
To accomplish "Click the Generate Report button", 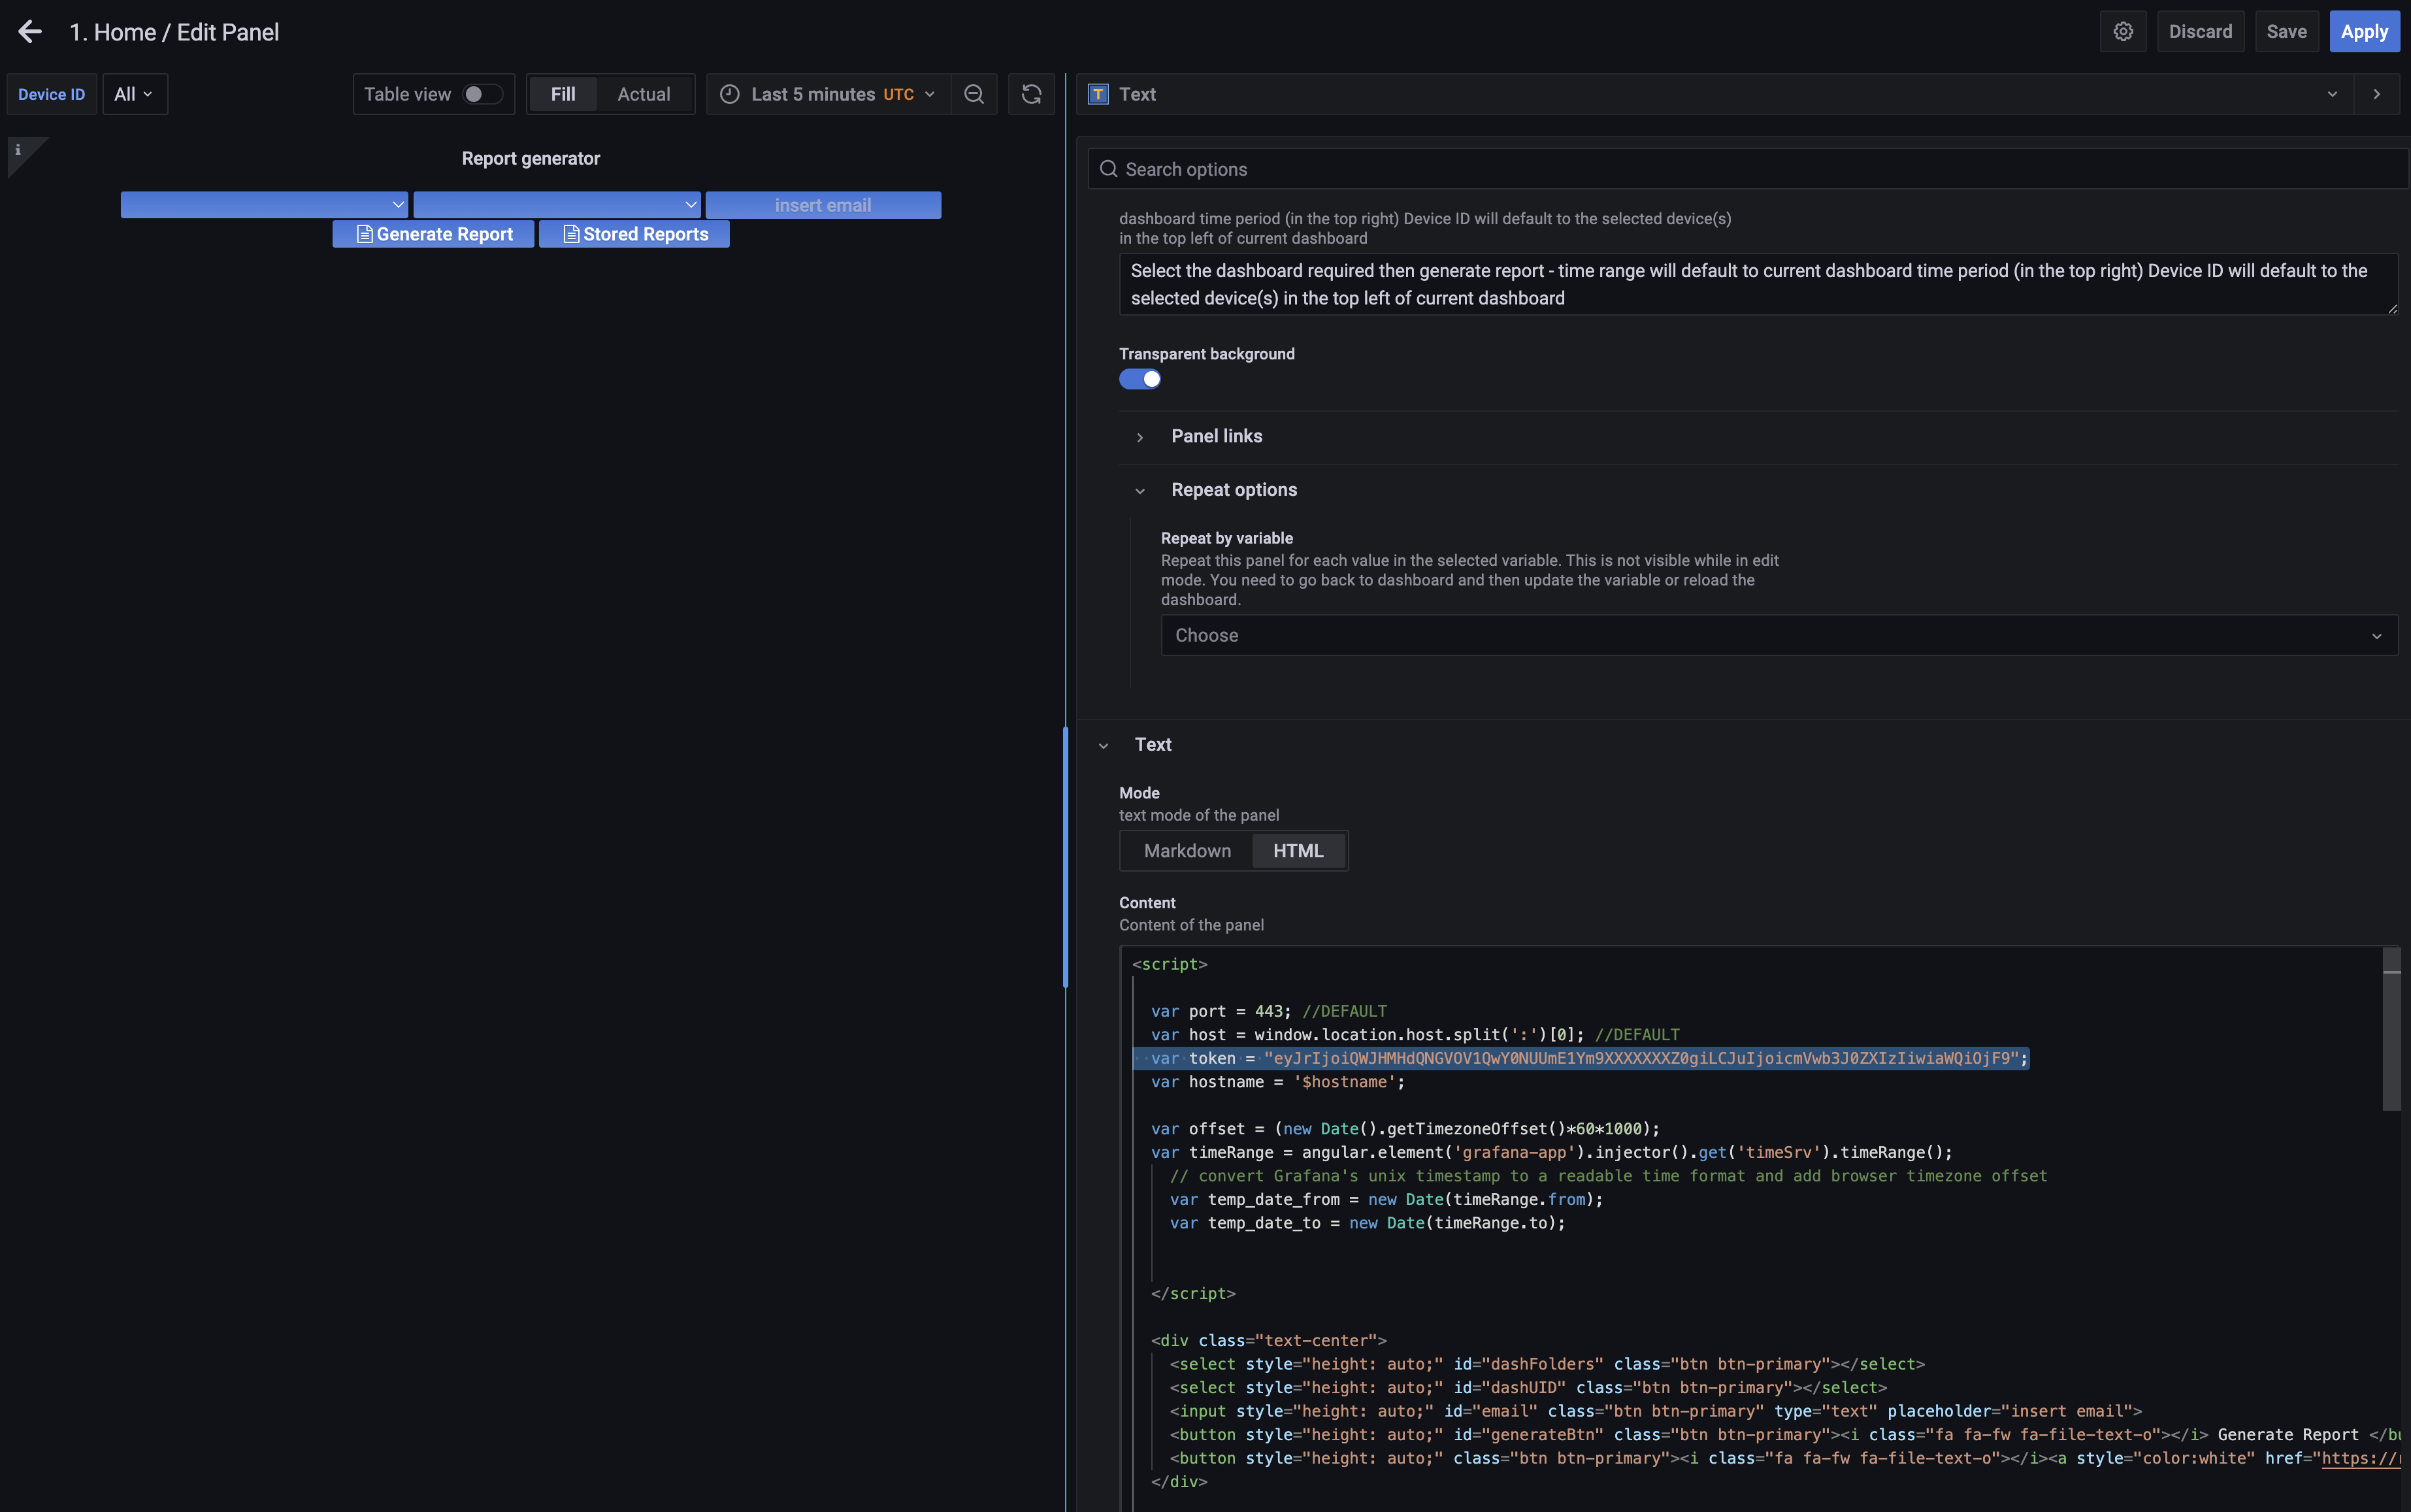I will [x=433, y=234].
